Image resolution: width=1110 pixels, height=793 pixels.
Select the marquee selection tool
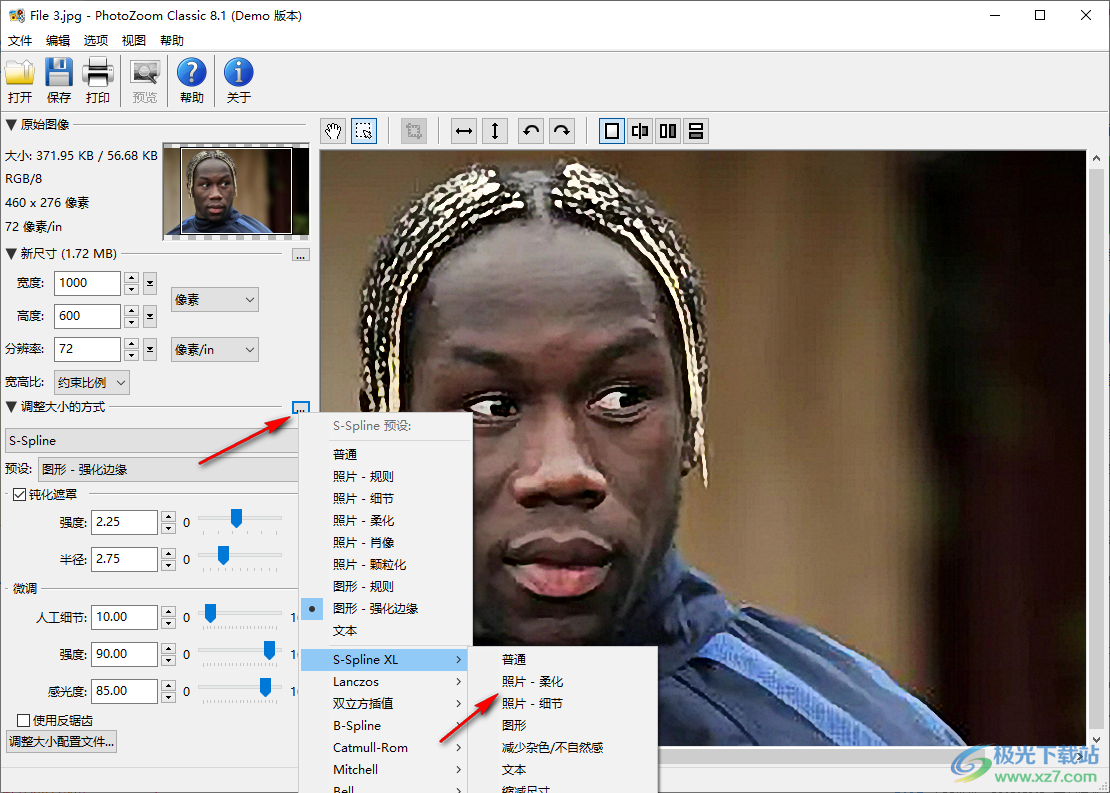(364, 131)
